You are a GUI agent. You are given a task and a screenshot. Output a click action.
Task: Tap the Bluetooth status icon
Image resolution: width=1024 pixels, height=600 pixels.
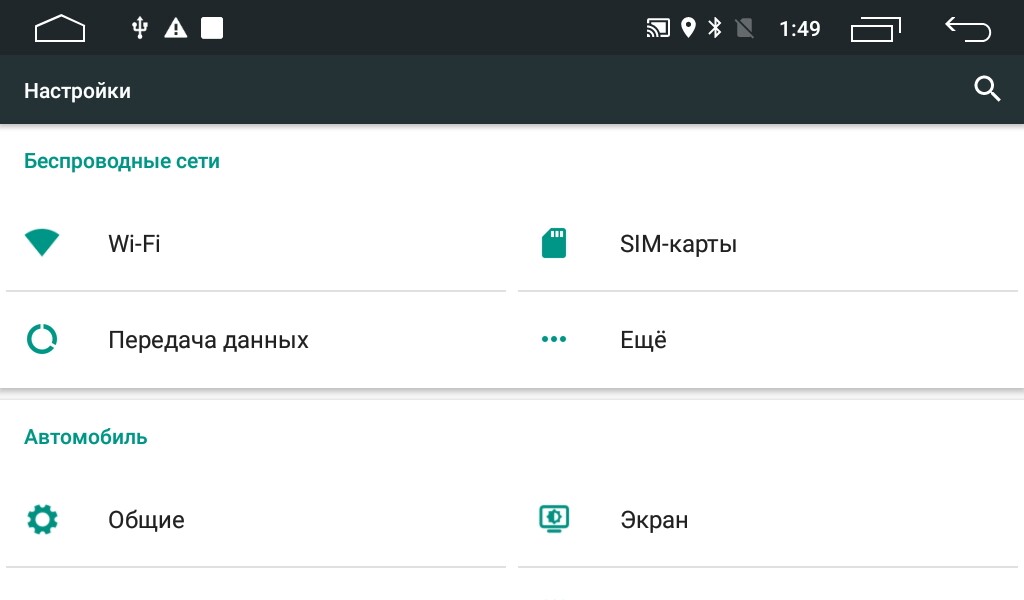715,28
